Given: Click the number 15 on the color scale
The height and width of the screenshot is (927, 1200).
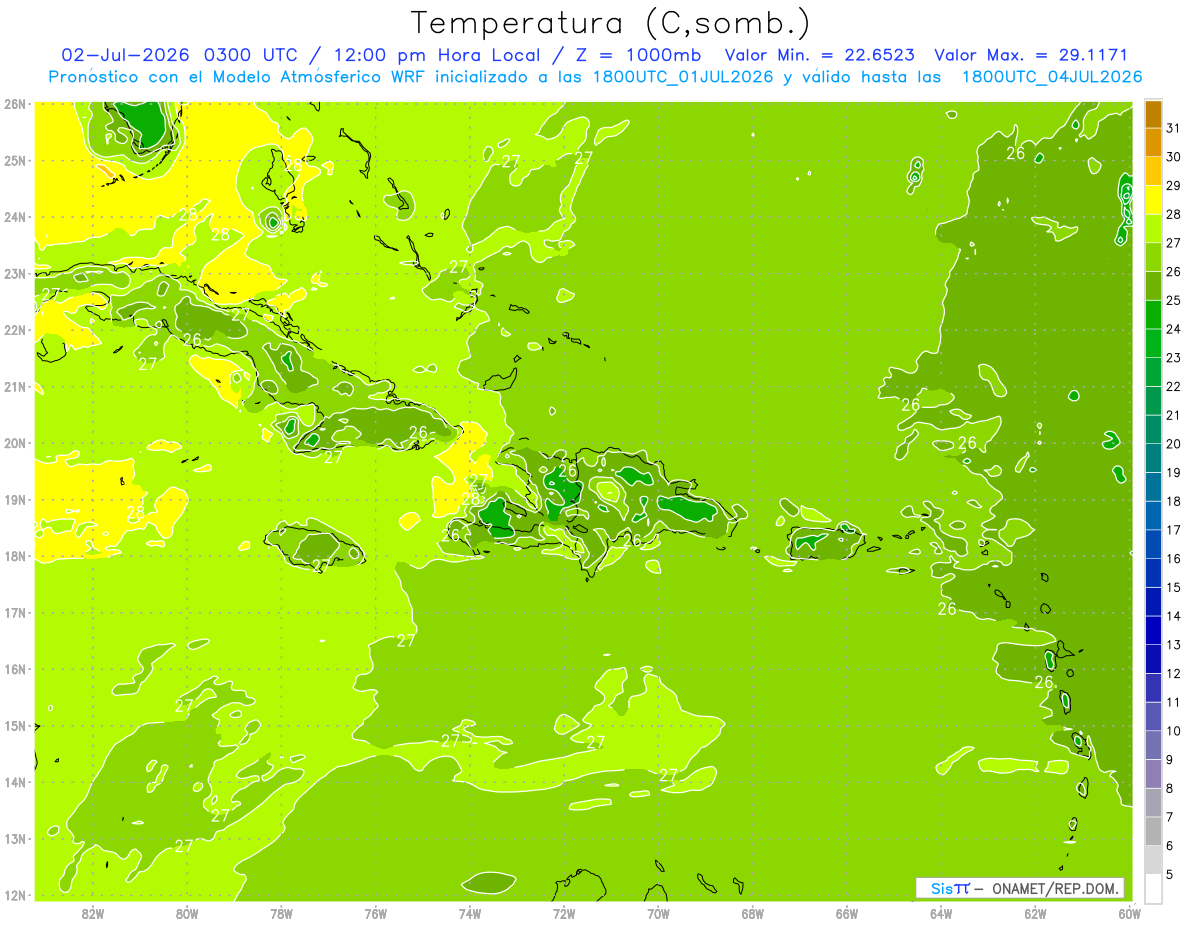Looking at the screenshot, I should (1173, 587).
